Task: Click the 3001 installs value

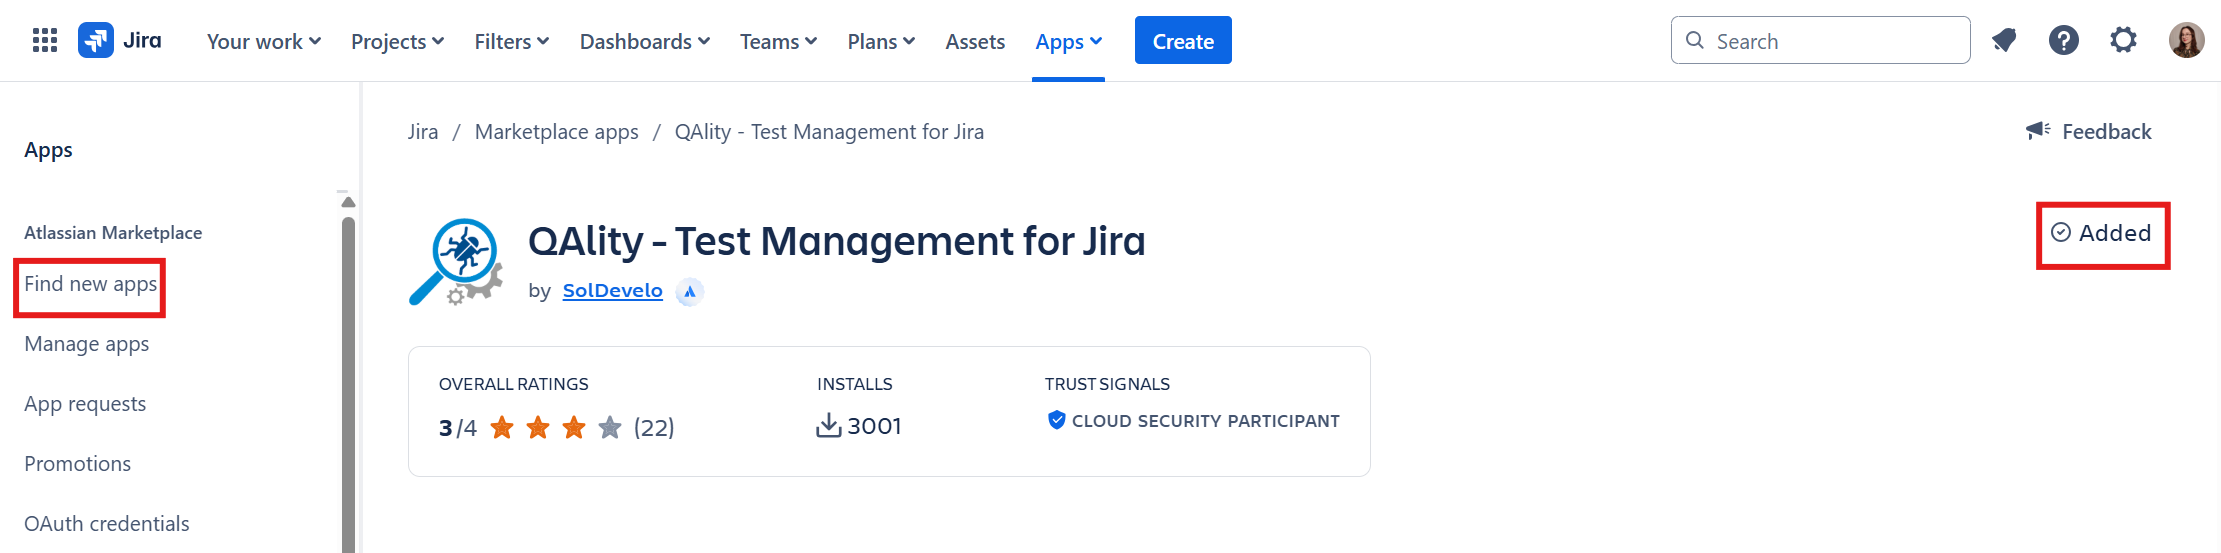Action: coord(875,426)
